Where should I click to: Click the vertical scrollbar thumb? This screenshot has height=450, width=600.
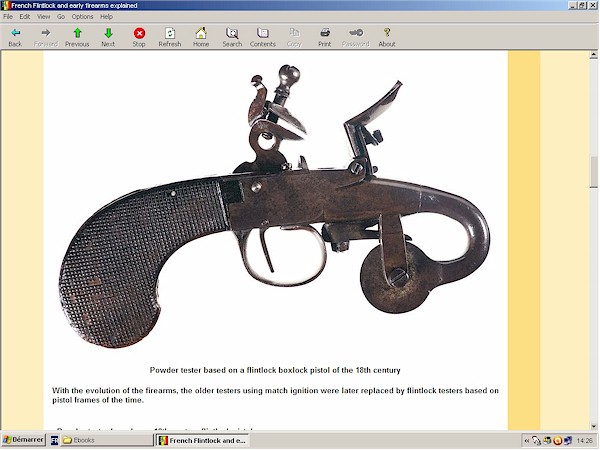coord(593,172)
